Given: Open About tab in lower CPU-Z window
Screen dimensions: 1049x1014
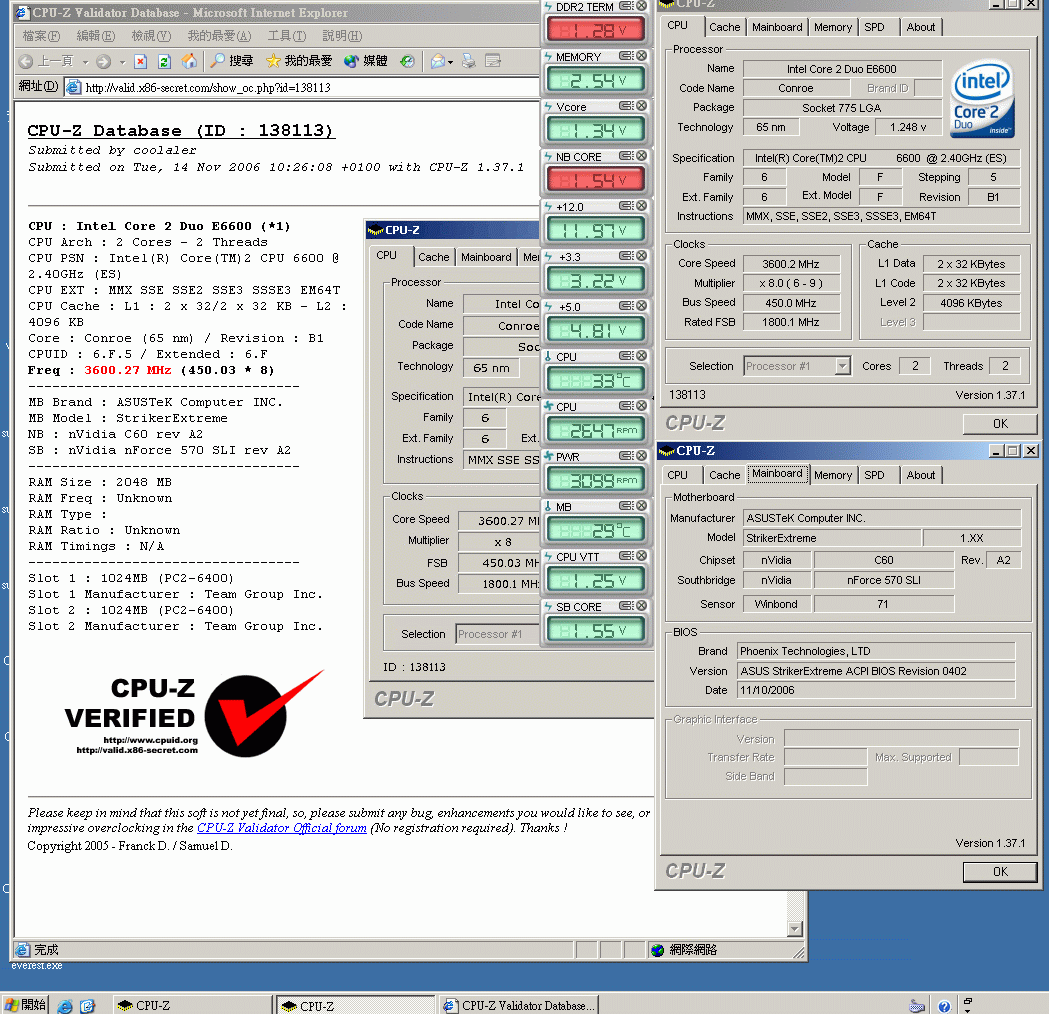Looking at the screenshot, I should click(x=921, y=475).
